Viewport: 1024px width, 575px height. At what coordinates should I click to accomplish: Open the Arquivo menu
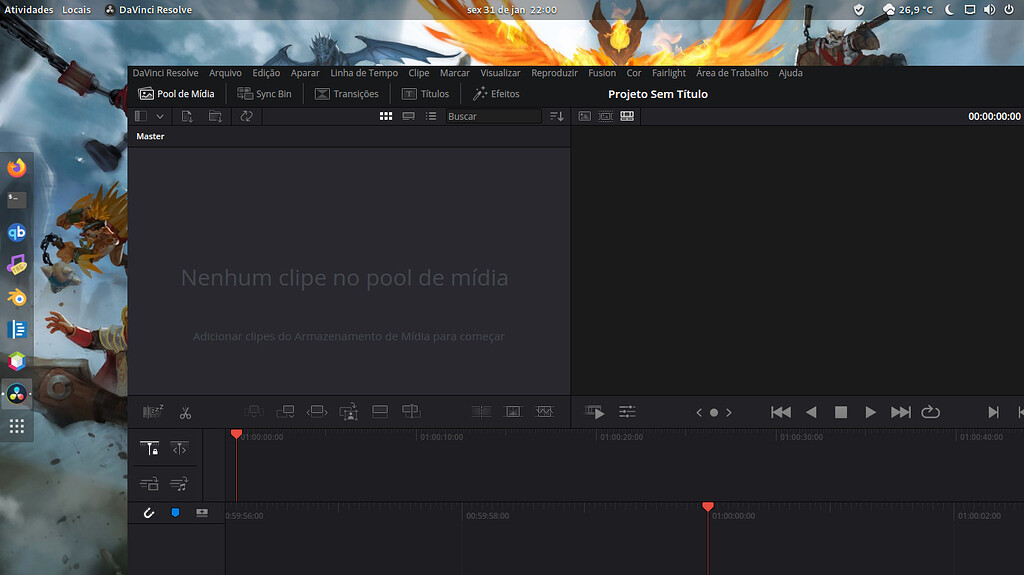pos(225,73)
